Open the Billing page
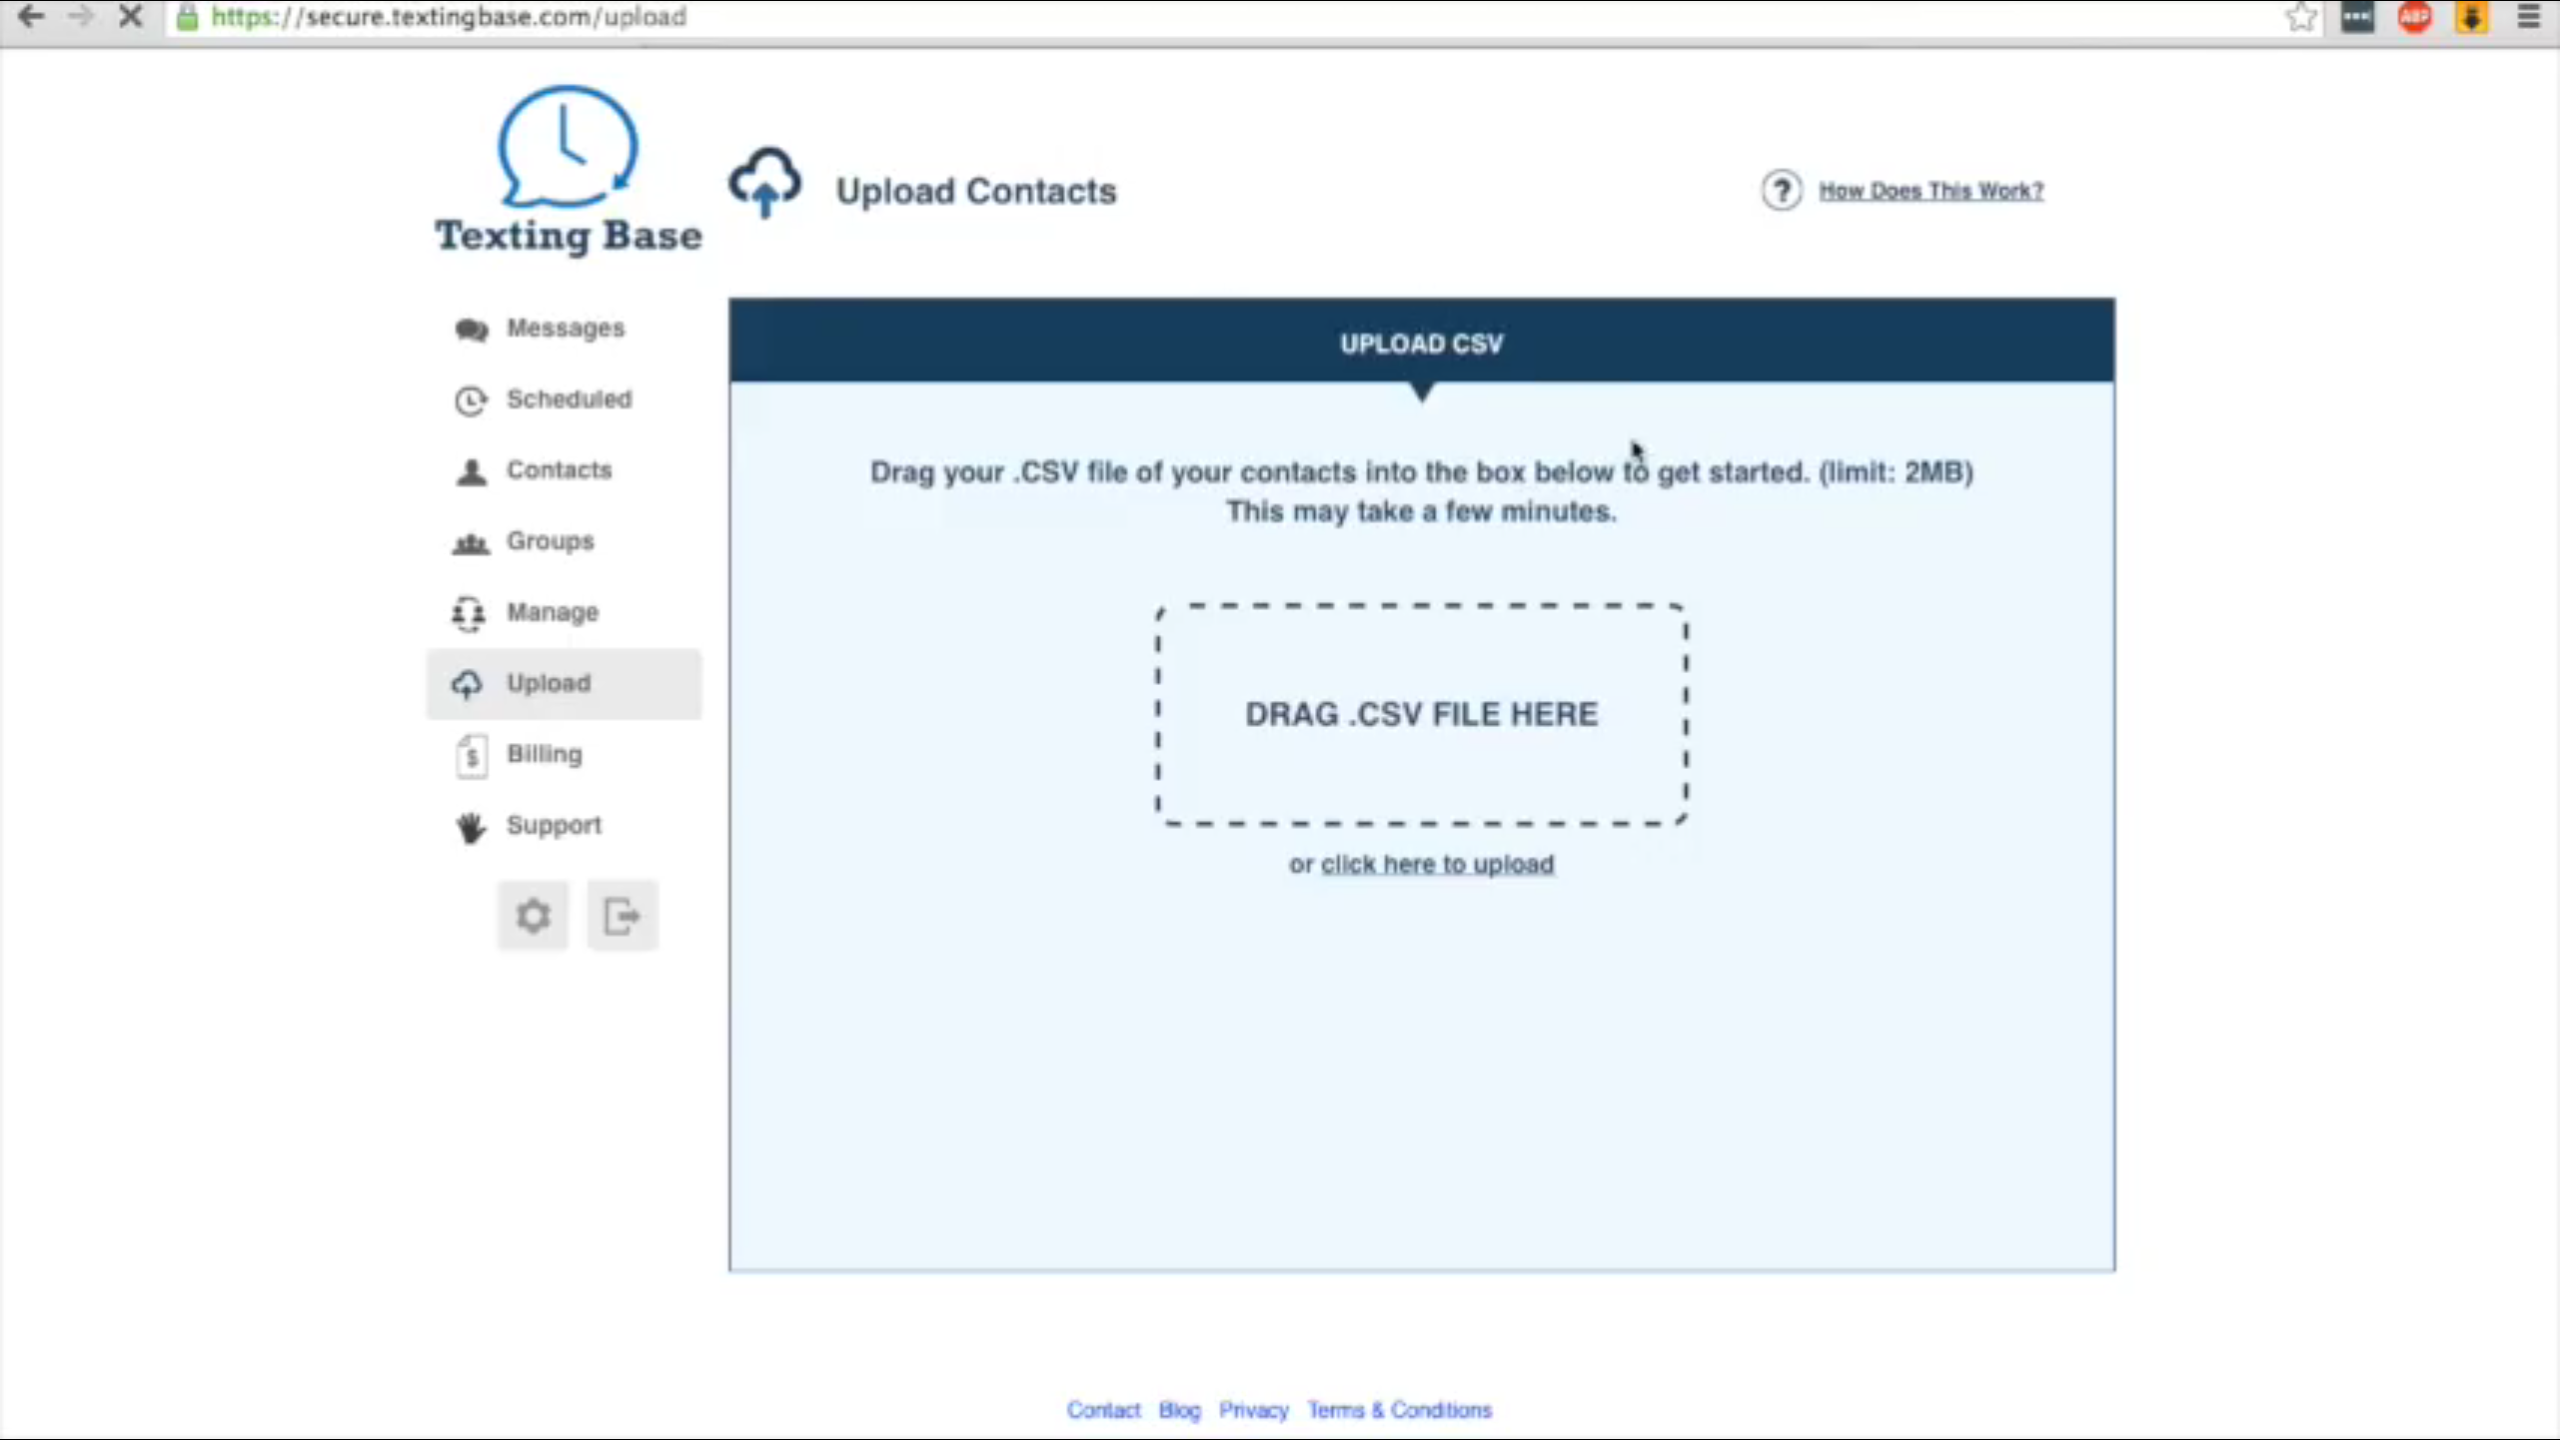The image size is (2560, 1440). 543,754
